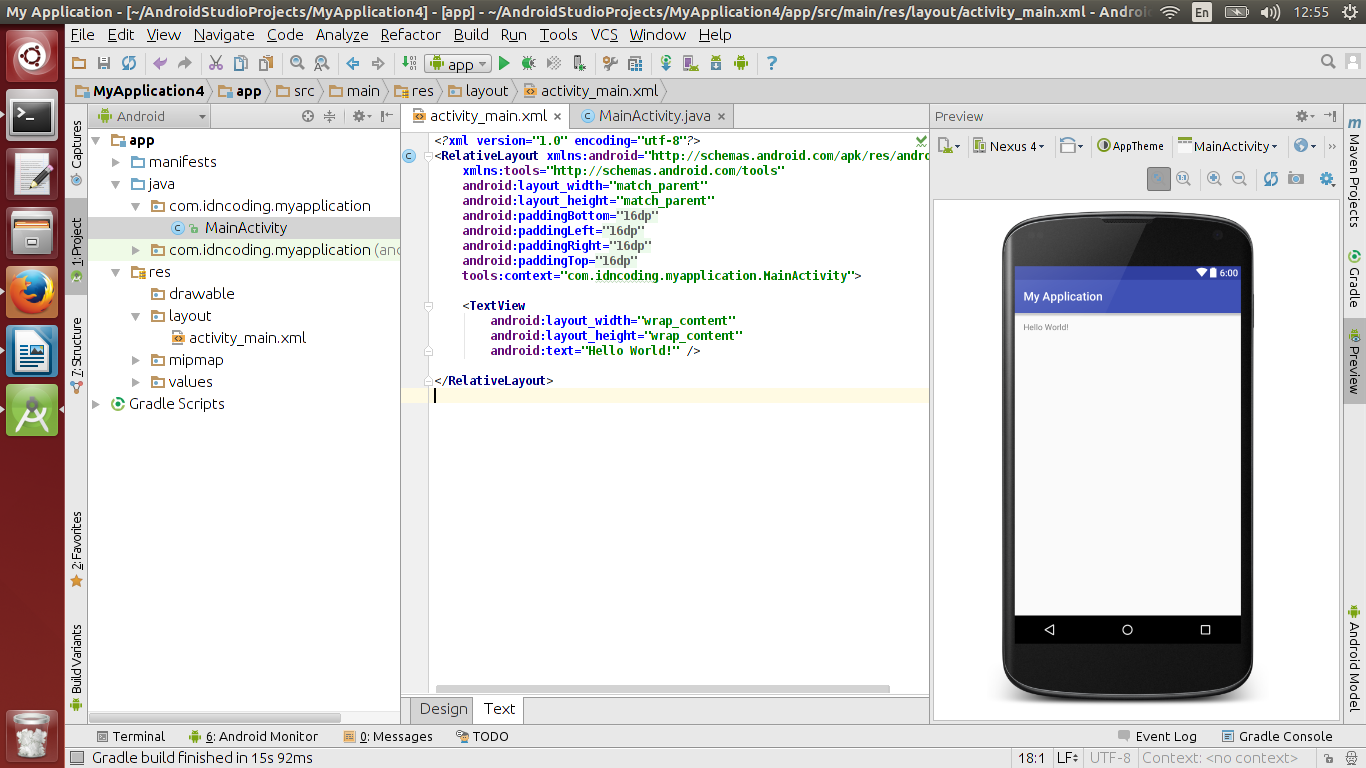Click Collapse All icon in Project panel
1366x768 pixels.
coord(330,116)
